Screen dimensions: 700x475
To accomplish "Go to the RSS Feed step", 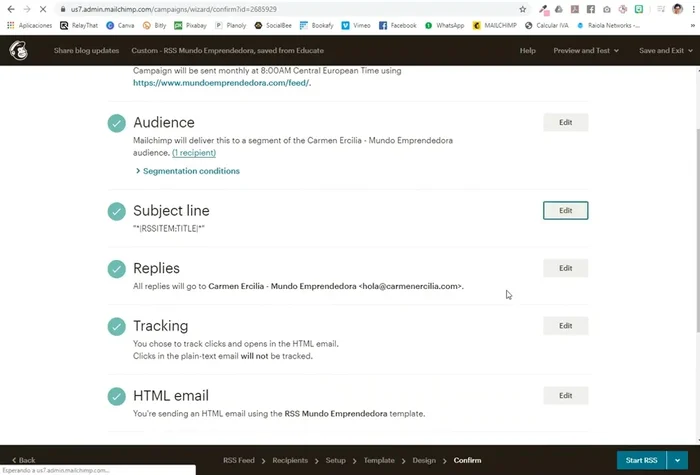I will point(239,460).
